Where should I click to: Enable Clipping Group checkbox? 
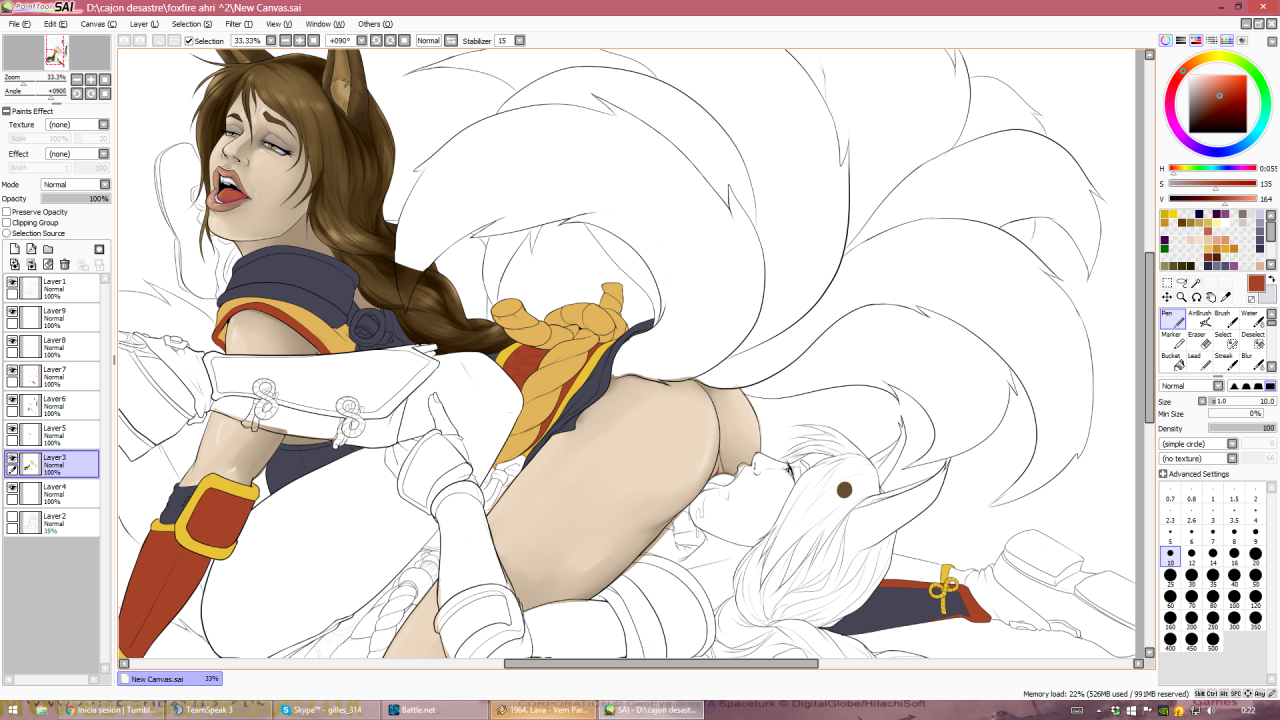point(6,223)
